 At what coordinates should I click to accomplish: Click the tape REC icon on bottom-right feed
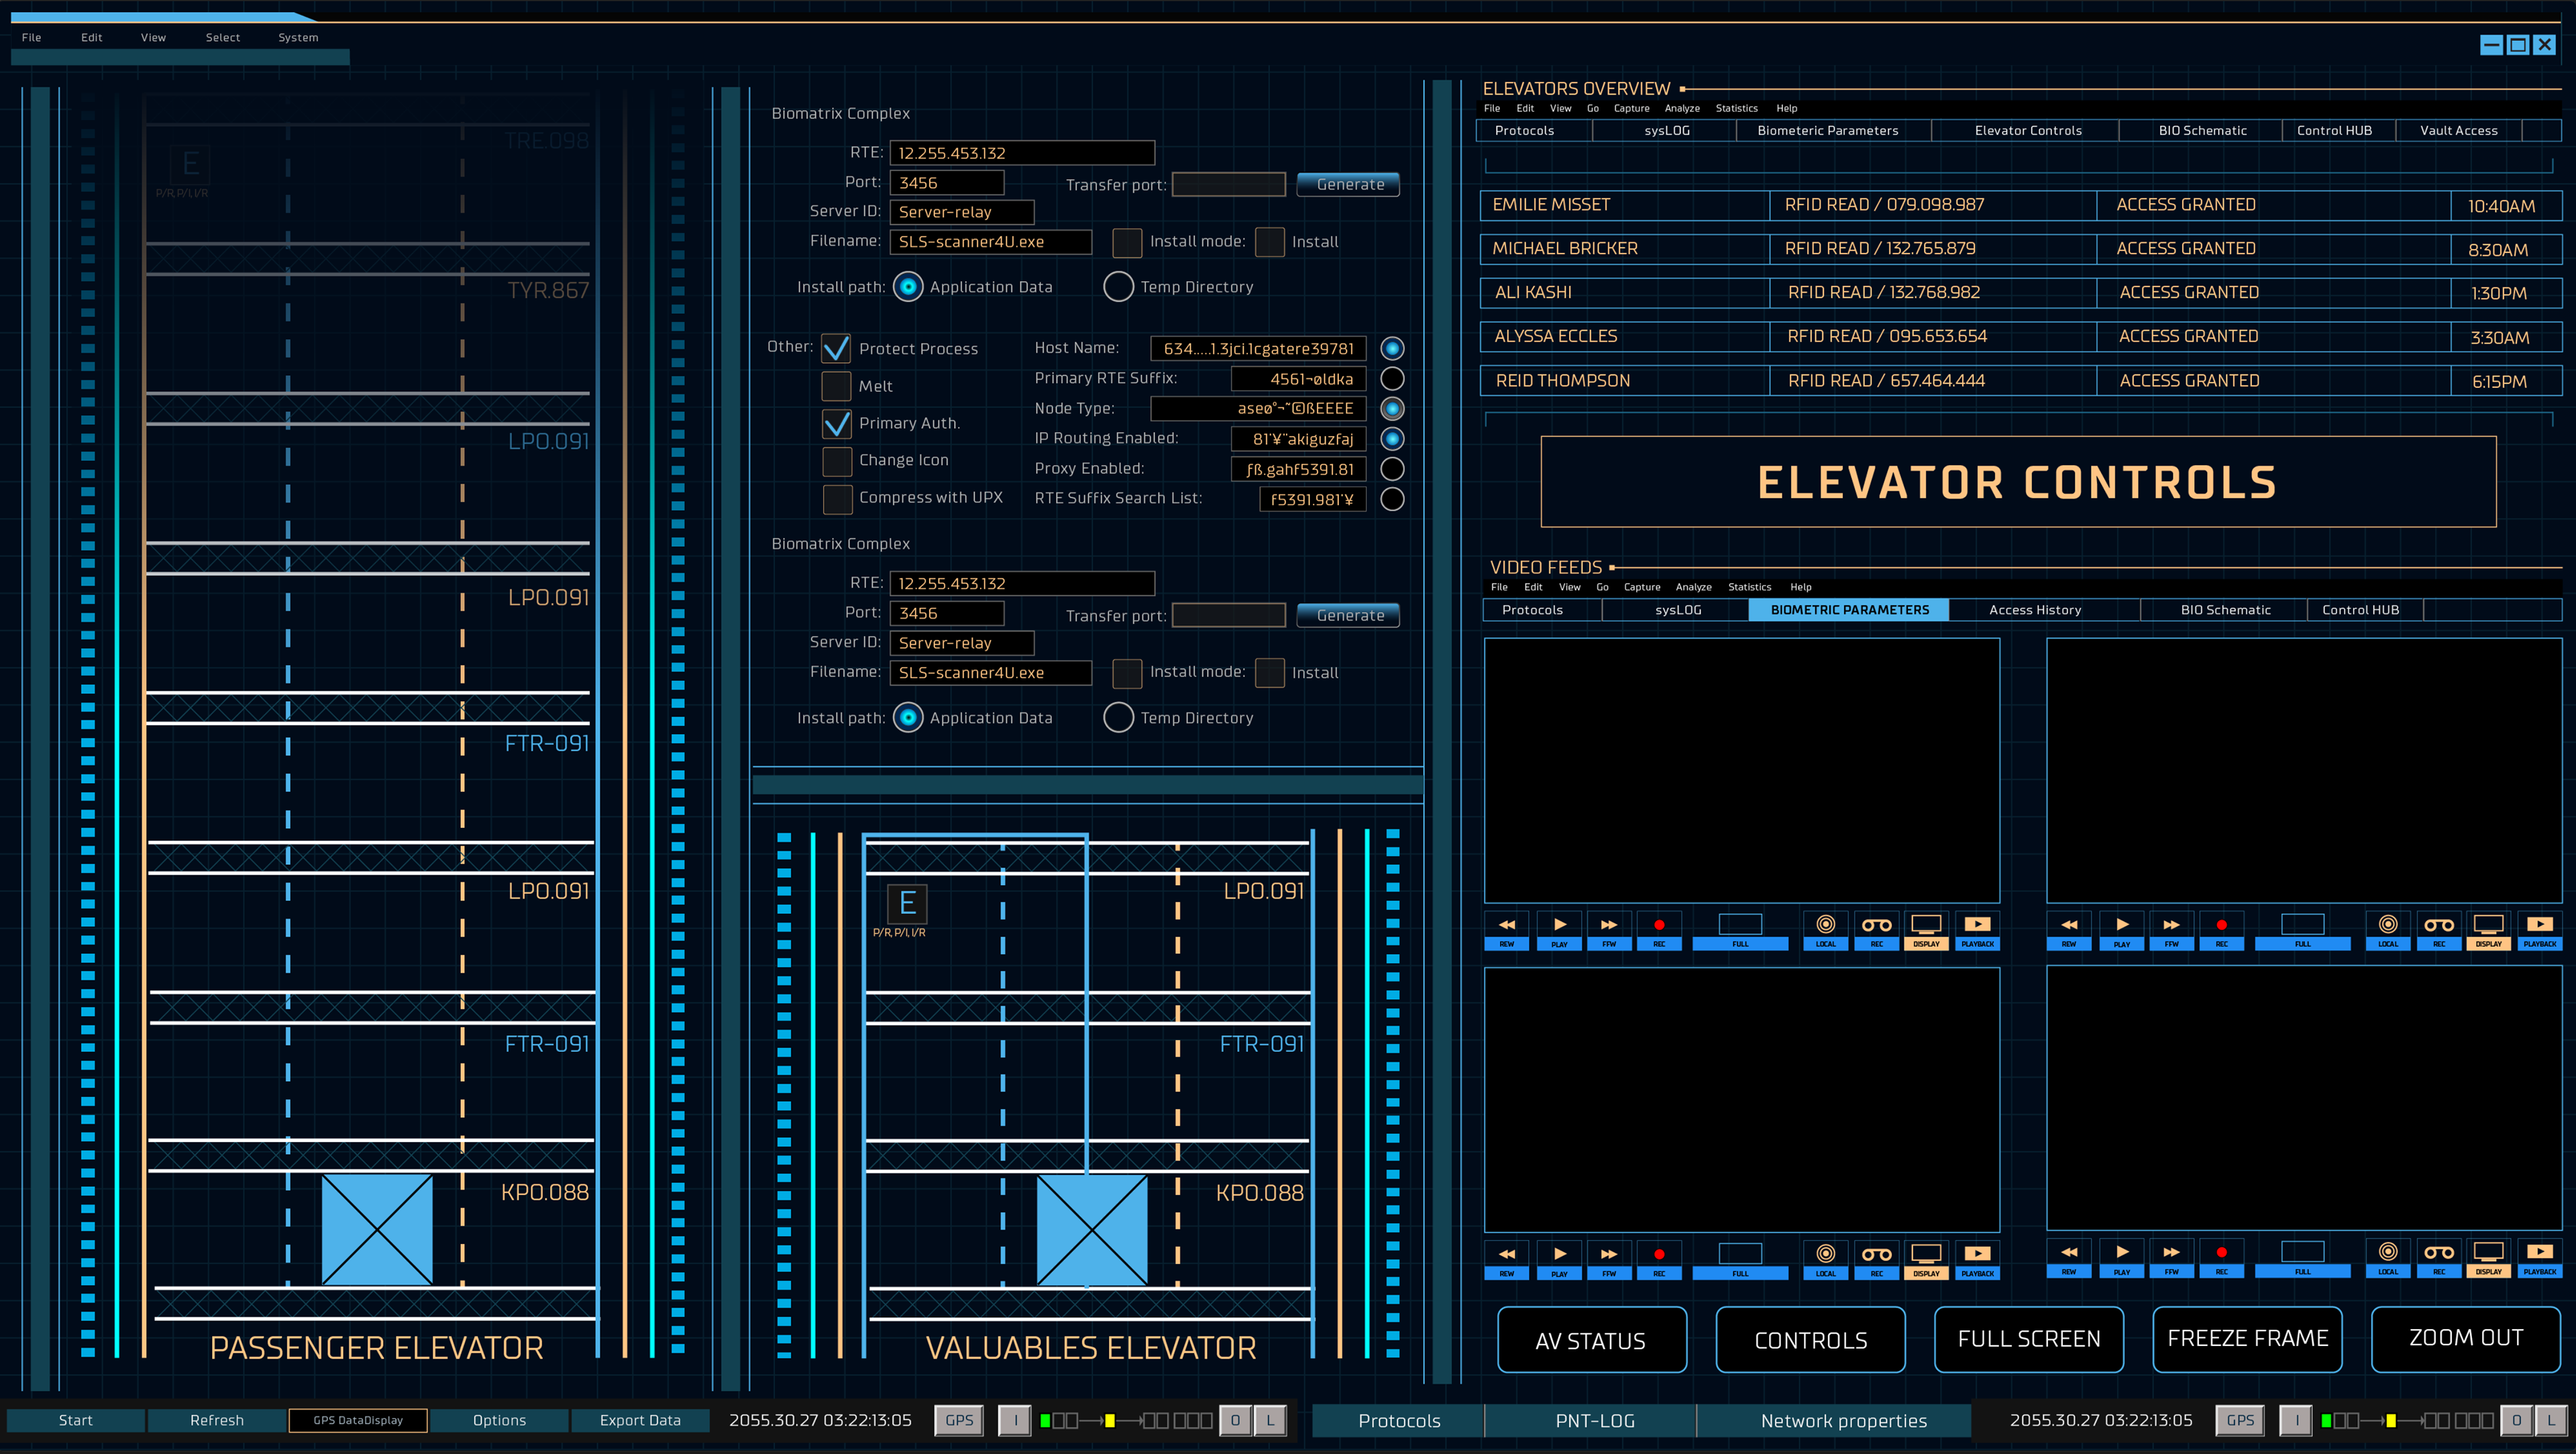point(2438,1253)
